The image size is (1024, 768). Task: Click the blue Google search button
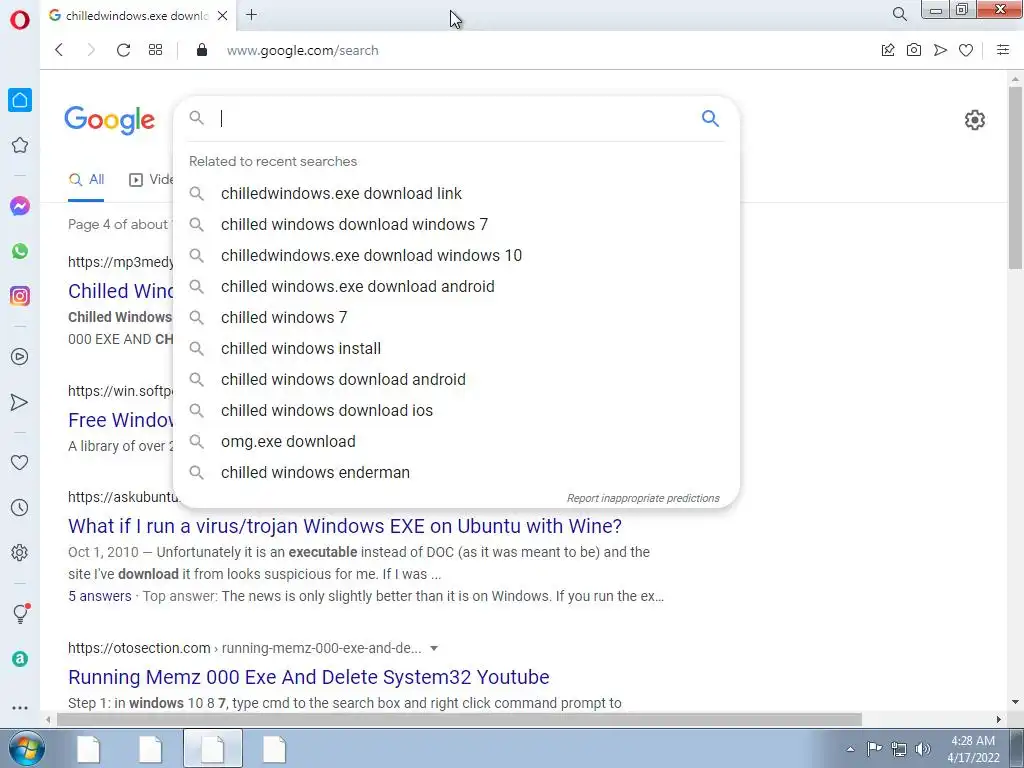710,118
